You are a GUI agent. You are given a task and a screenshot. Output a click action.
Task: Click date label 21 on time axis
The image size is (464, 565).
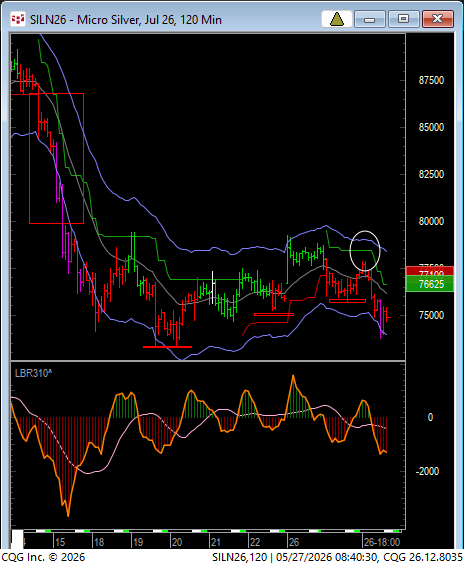tap(216, 542)
